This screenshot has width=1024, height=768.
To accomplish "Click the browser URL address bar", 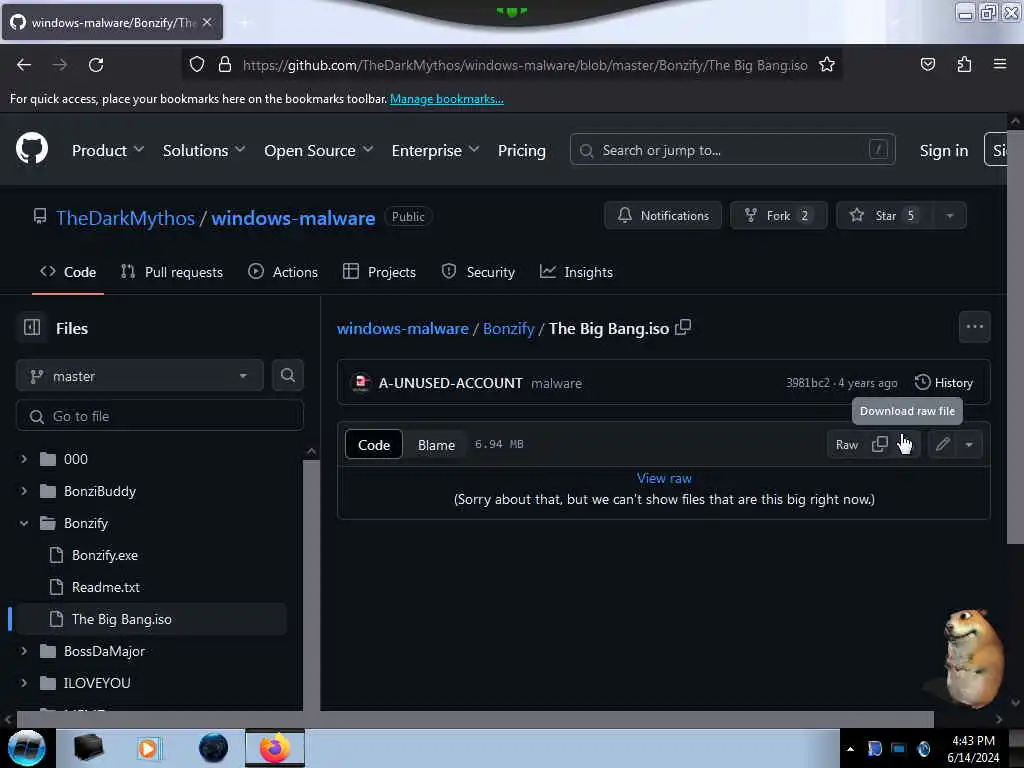I will [525, 65].
